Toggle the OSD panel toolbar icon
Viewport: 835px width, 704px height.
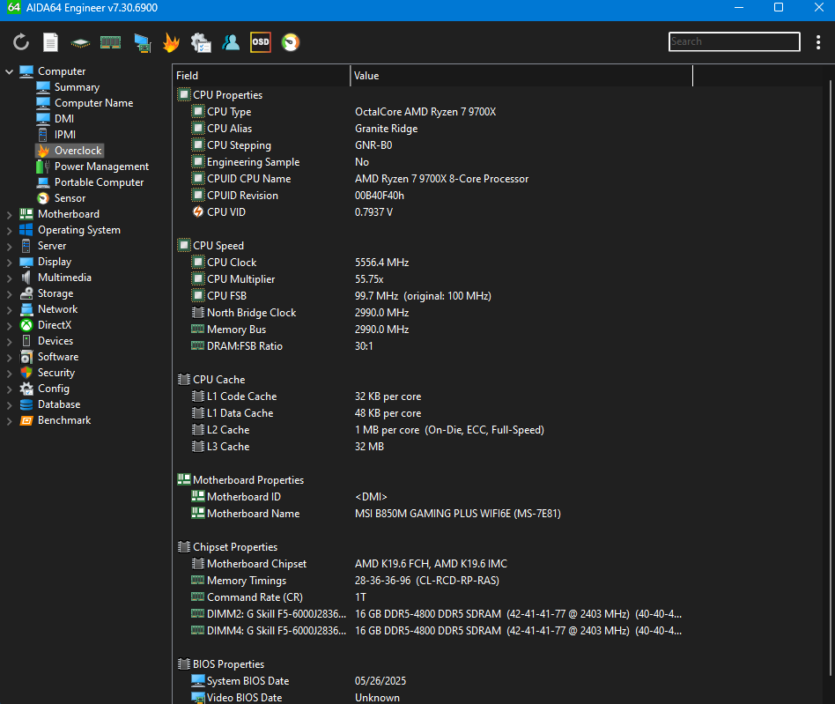(x=260, y=42)
